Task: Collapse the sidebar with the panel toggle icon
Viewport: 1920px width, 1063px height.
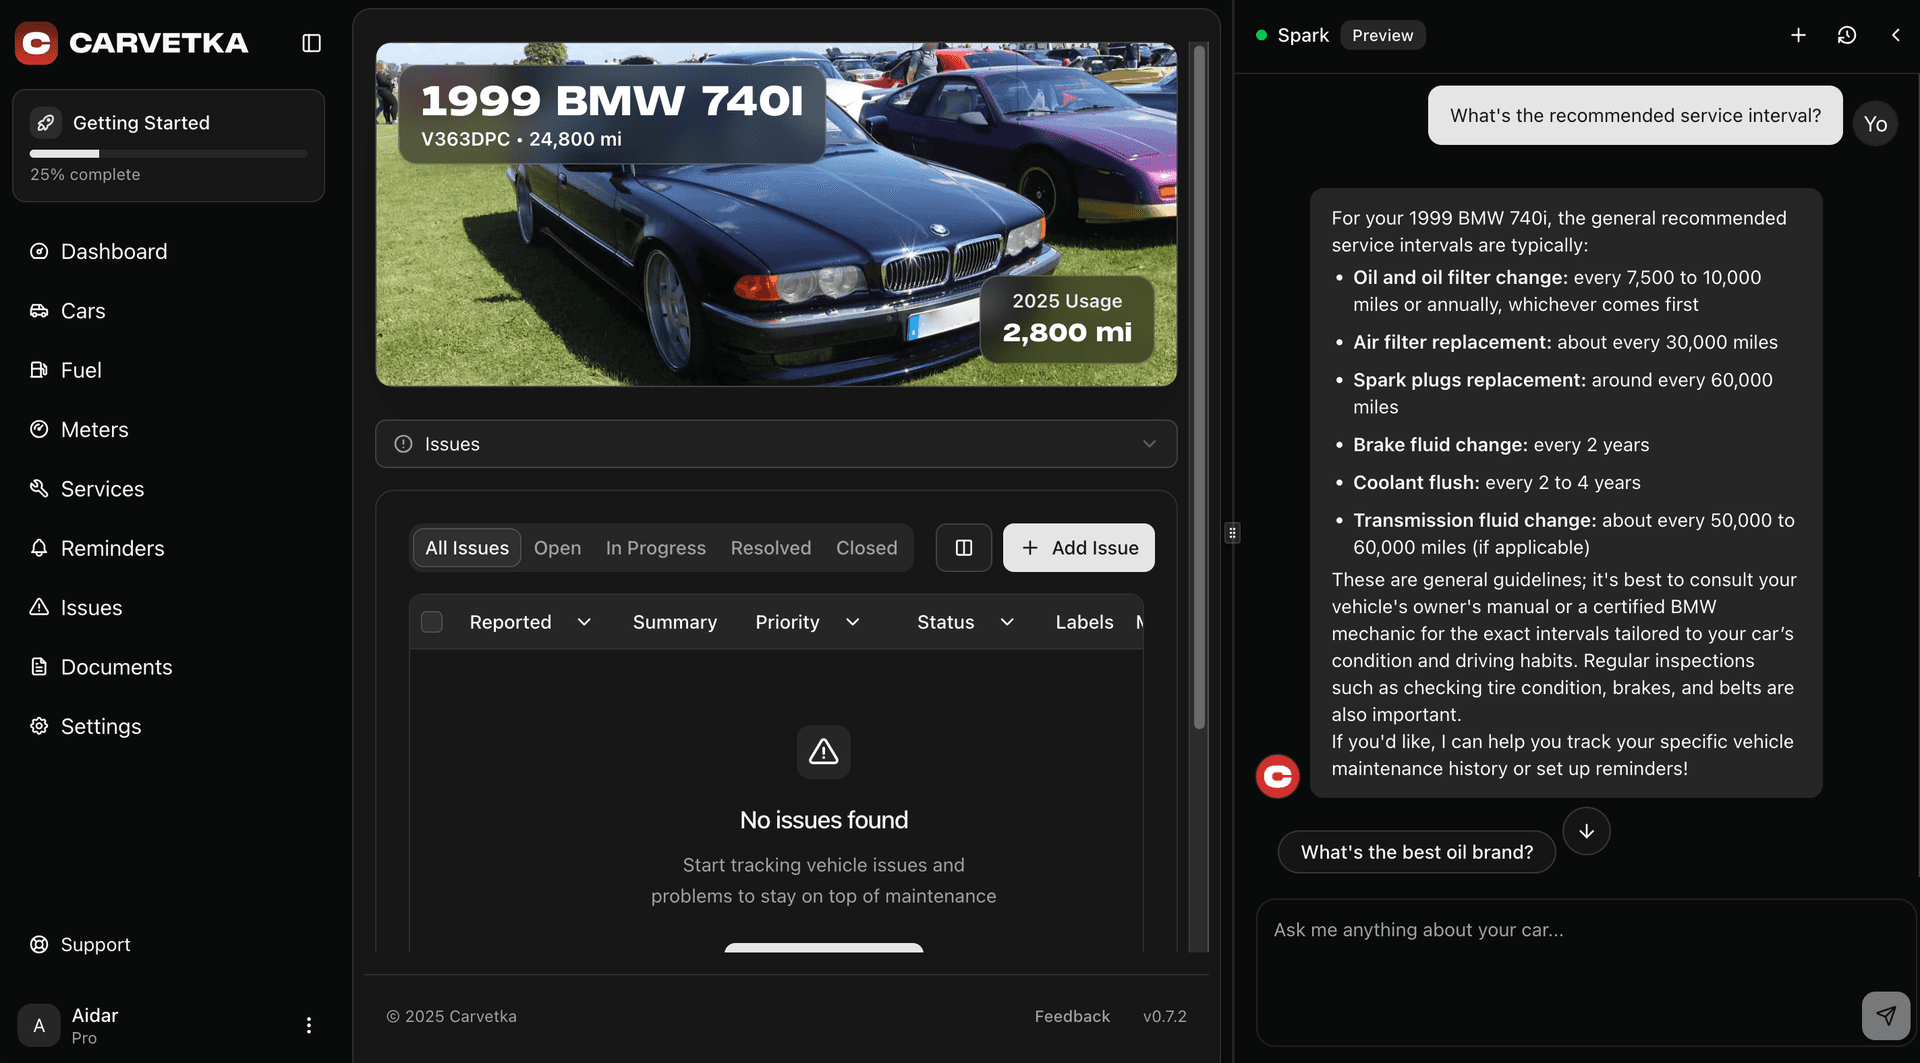Action: [x=311, y=43]
